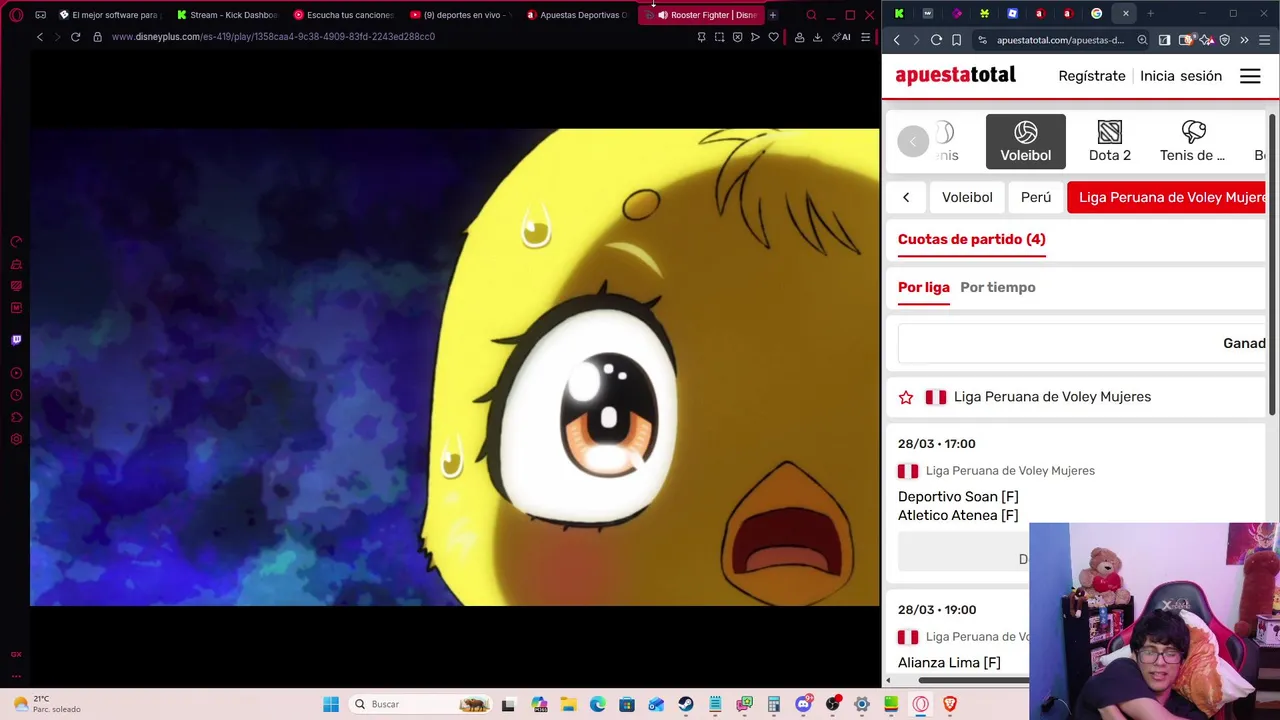The height and width of the screenshot is (720, 1280).
Task: Open Steam from the taskbar
Action: (x=685, y=704)
